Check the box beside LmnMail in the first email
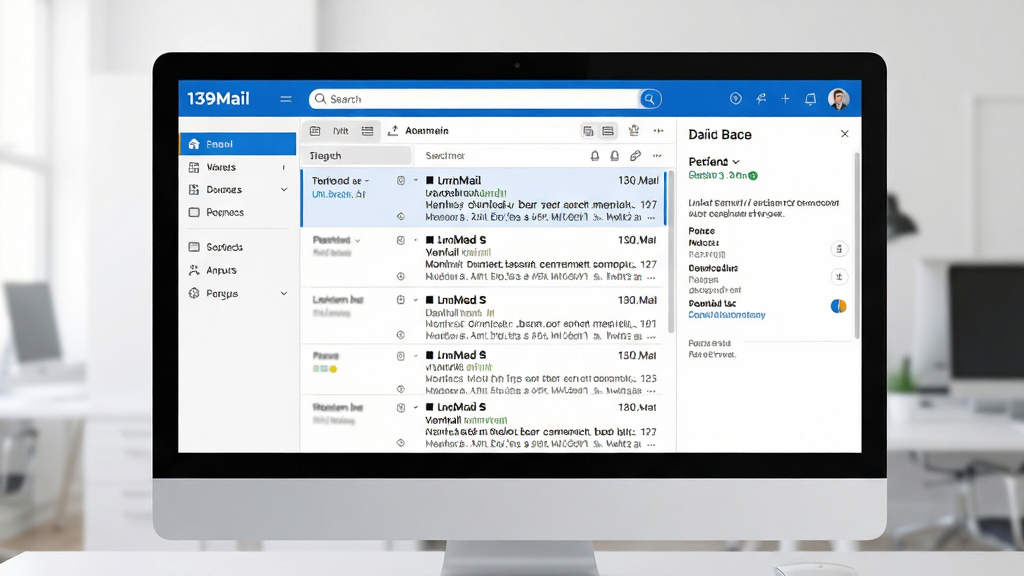This screenshot has height=576, width=1024. [x=430, y=180]
